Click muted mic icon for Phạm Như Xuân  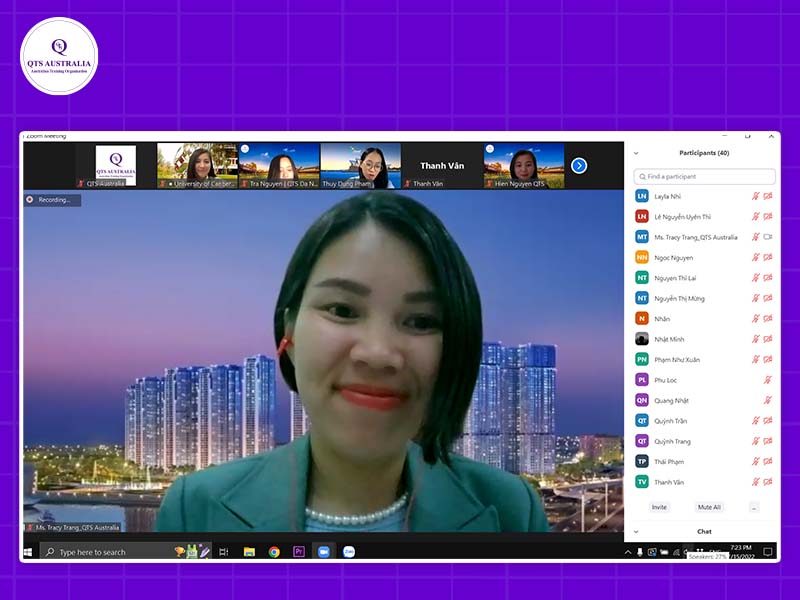pos(756,359)
